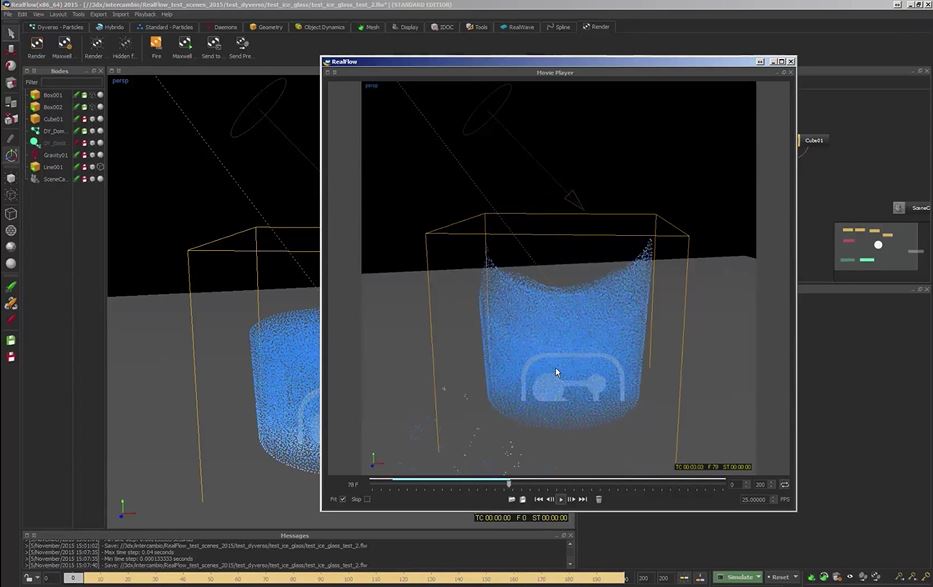Click the green pen icon in left toolbar
The width and height of the screenshot is (933, 587).
[x=11, y=287]
